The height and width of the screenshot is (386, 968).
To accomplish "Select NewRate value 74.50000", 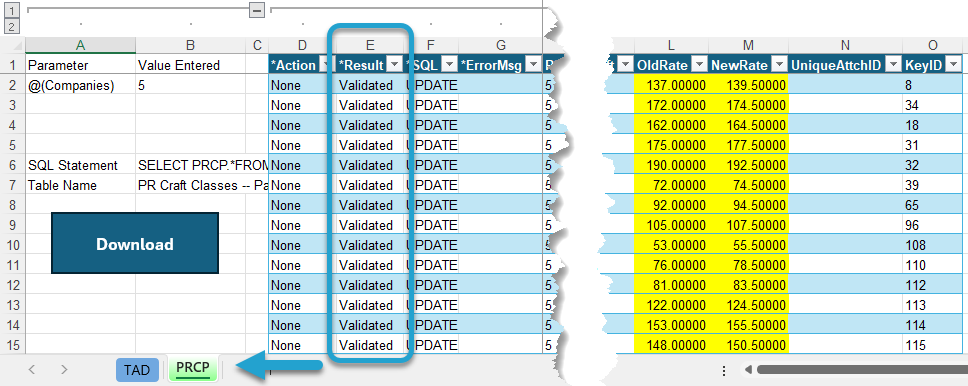I will (748, 185).
